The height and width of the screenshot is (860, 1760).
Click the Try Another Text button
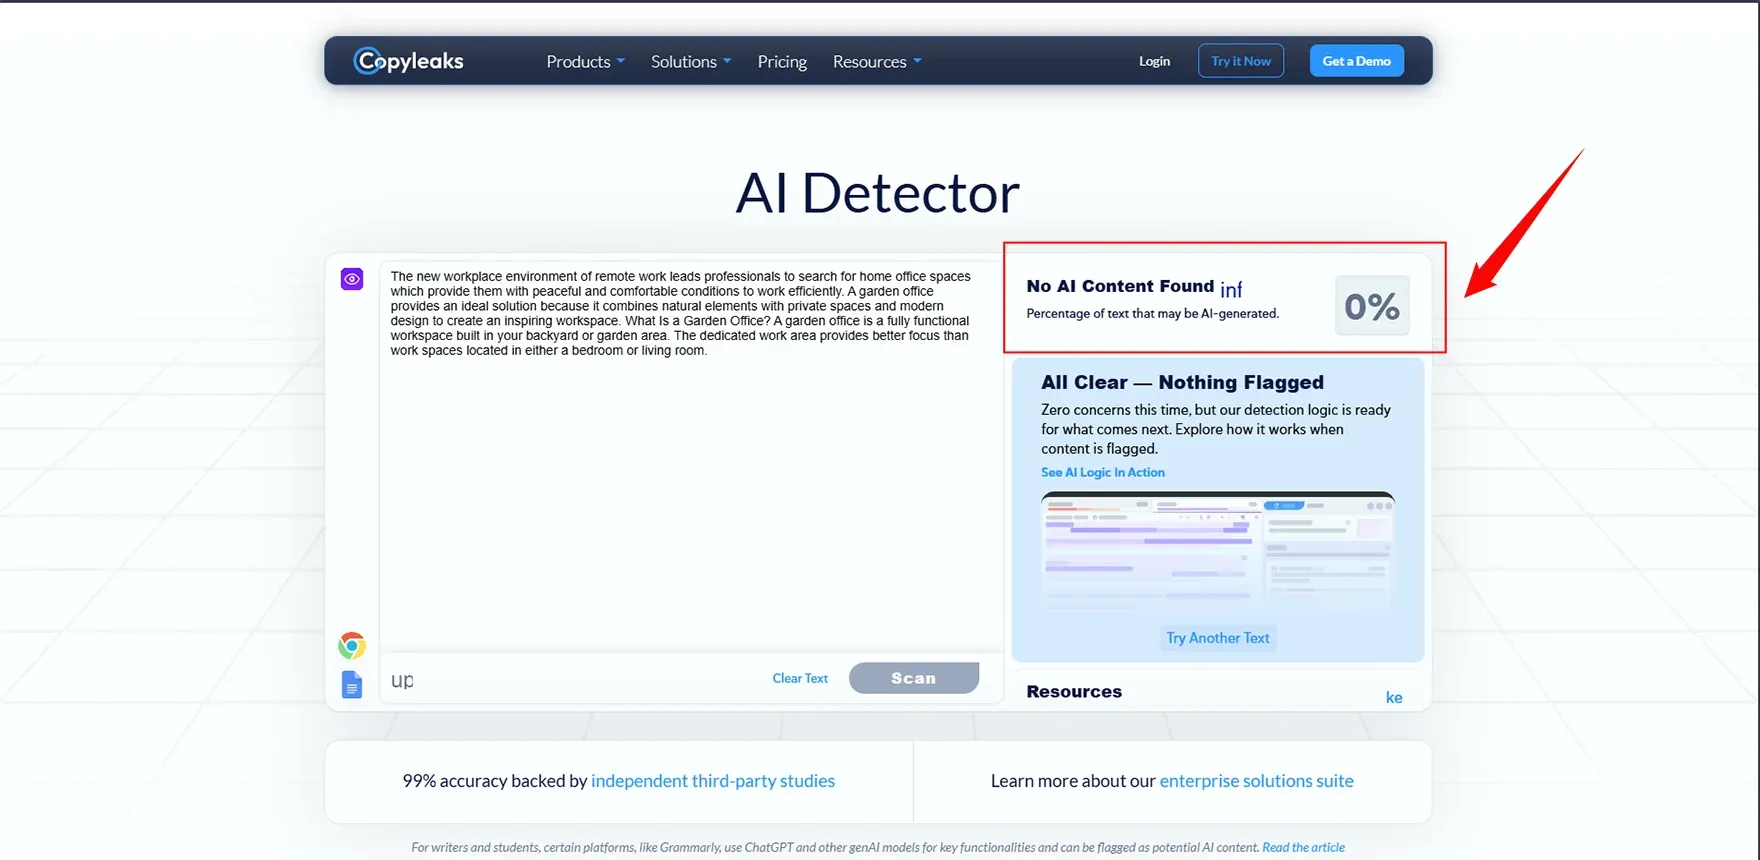click(1217, 638)
